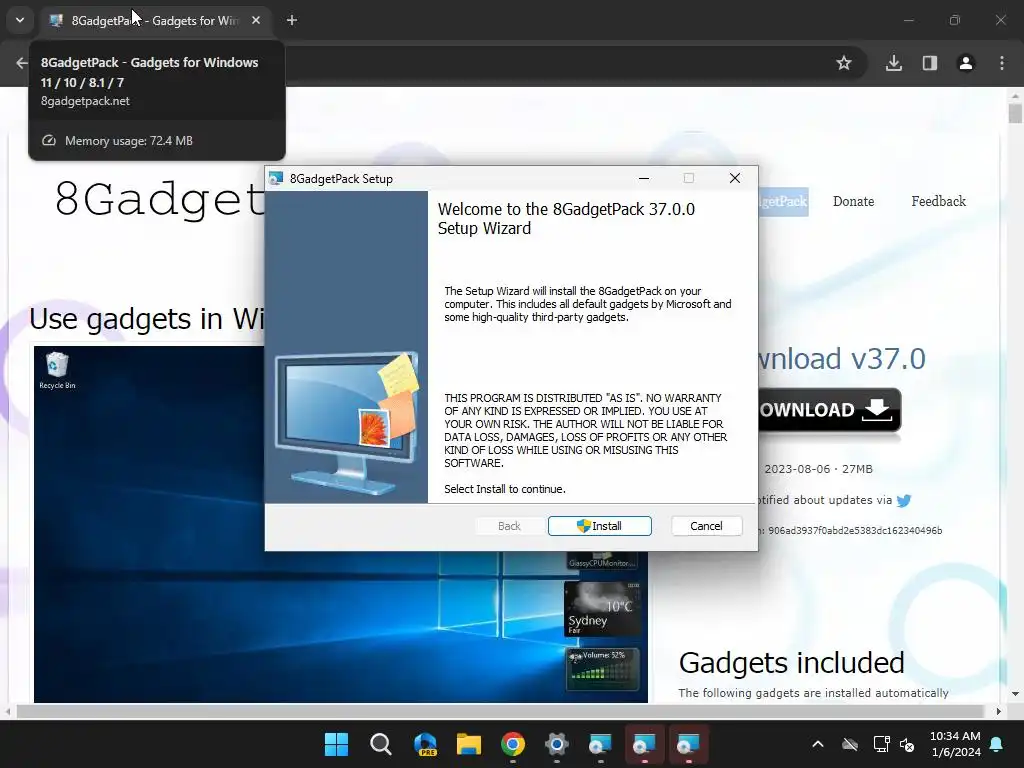Open Chrome downloads tray
Viewport: 1024px width, 768px height.
coord(894,63)
